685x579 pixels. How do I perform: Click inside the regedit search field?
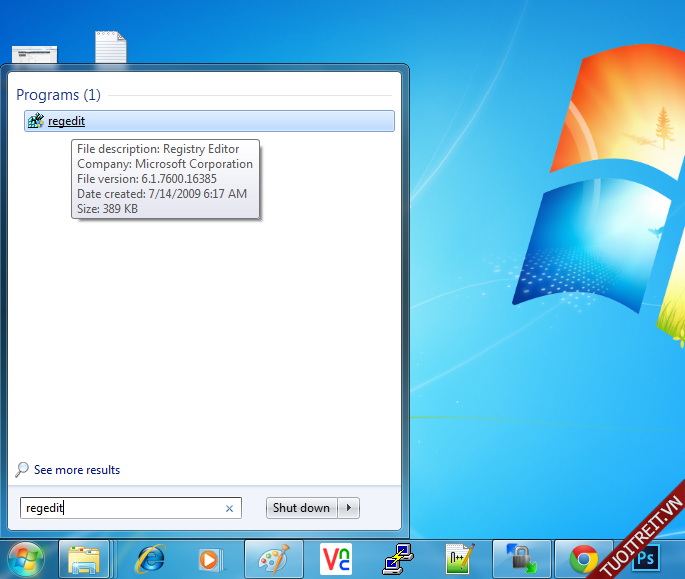(120, 509)
